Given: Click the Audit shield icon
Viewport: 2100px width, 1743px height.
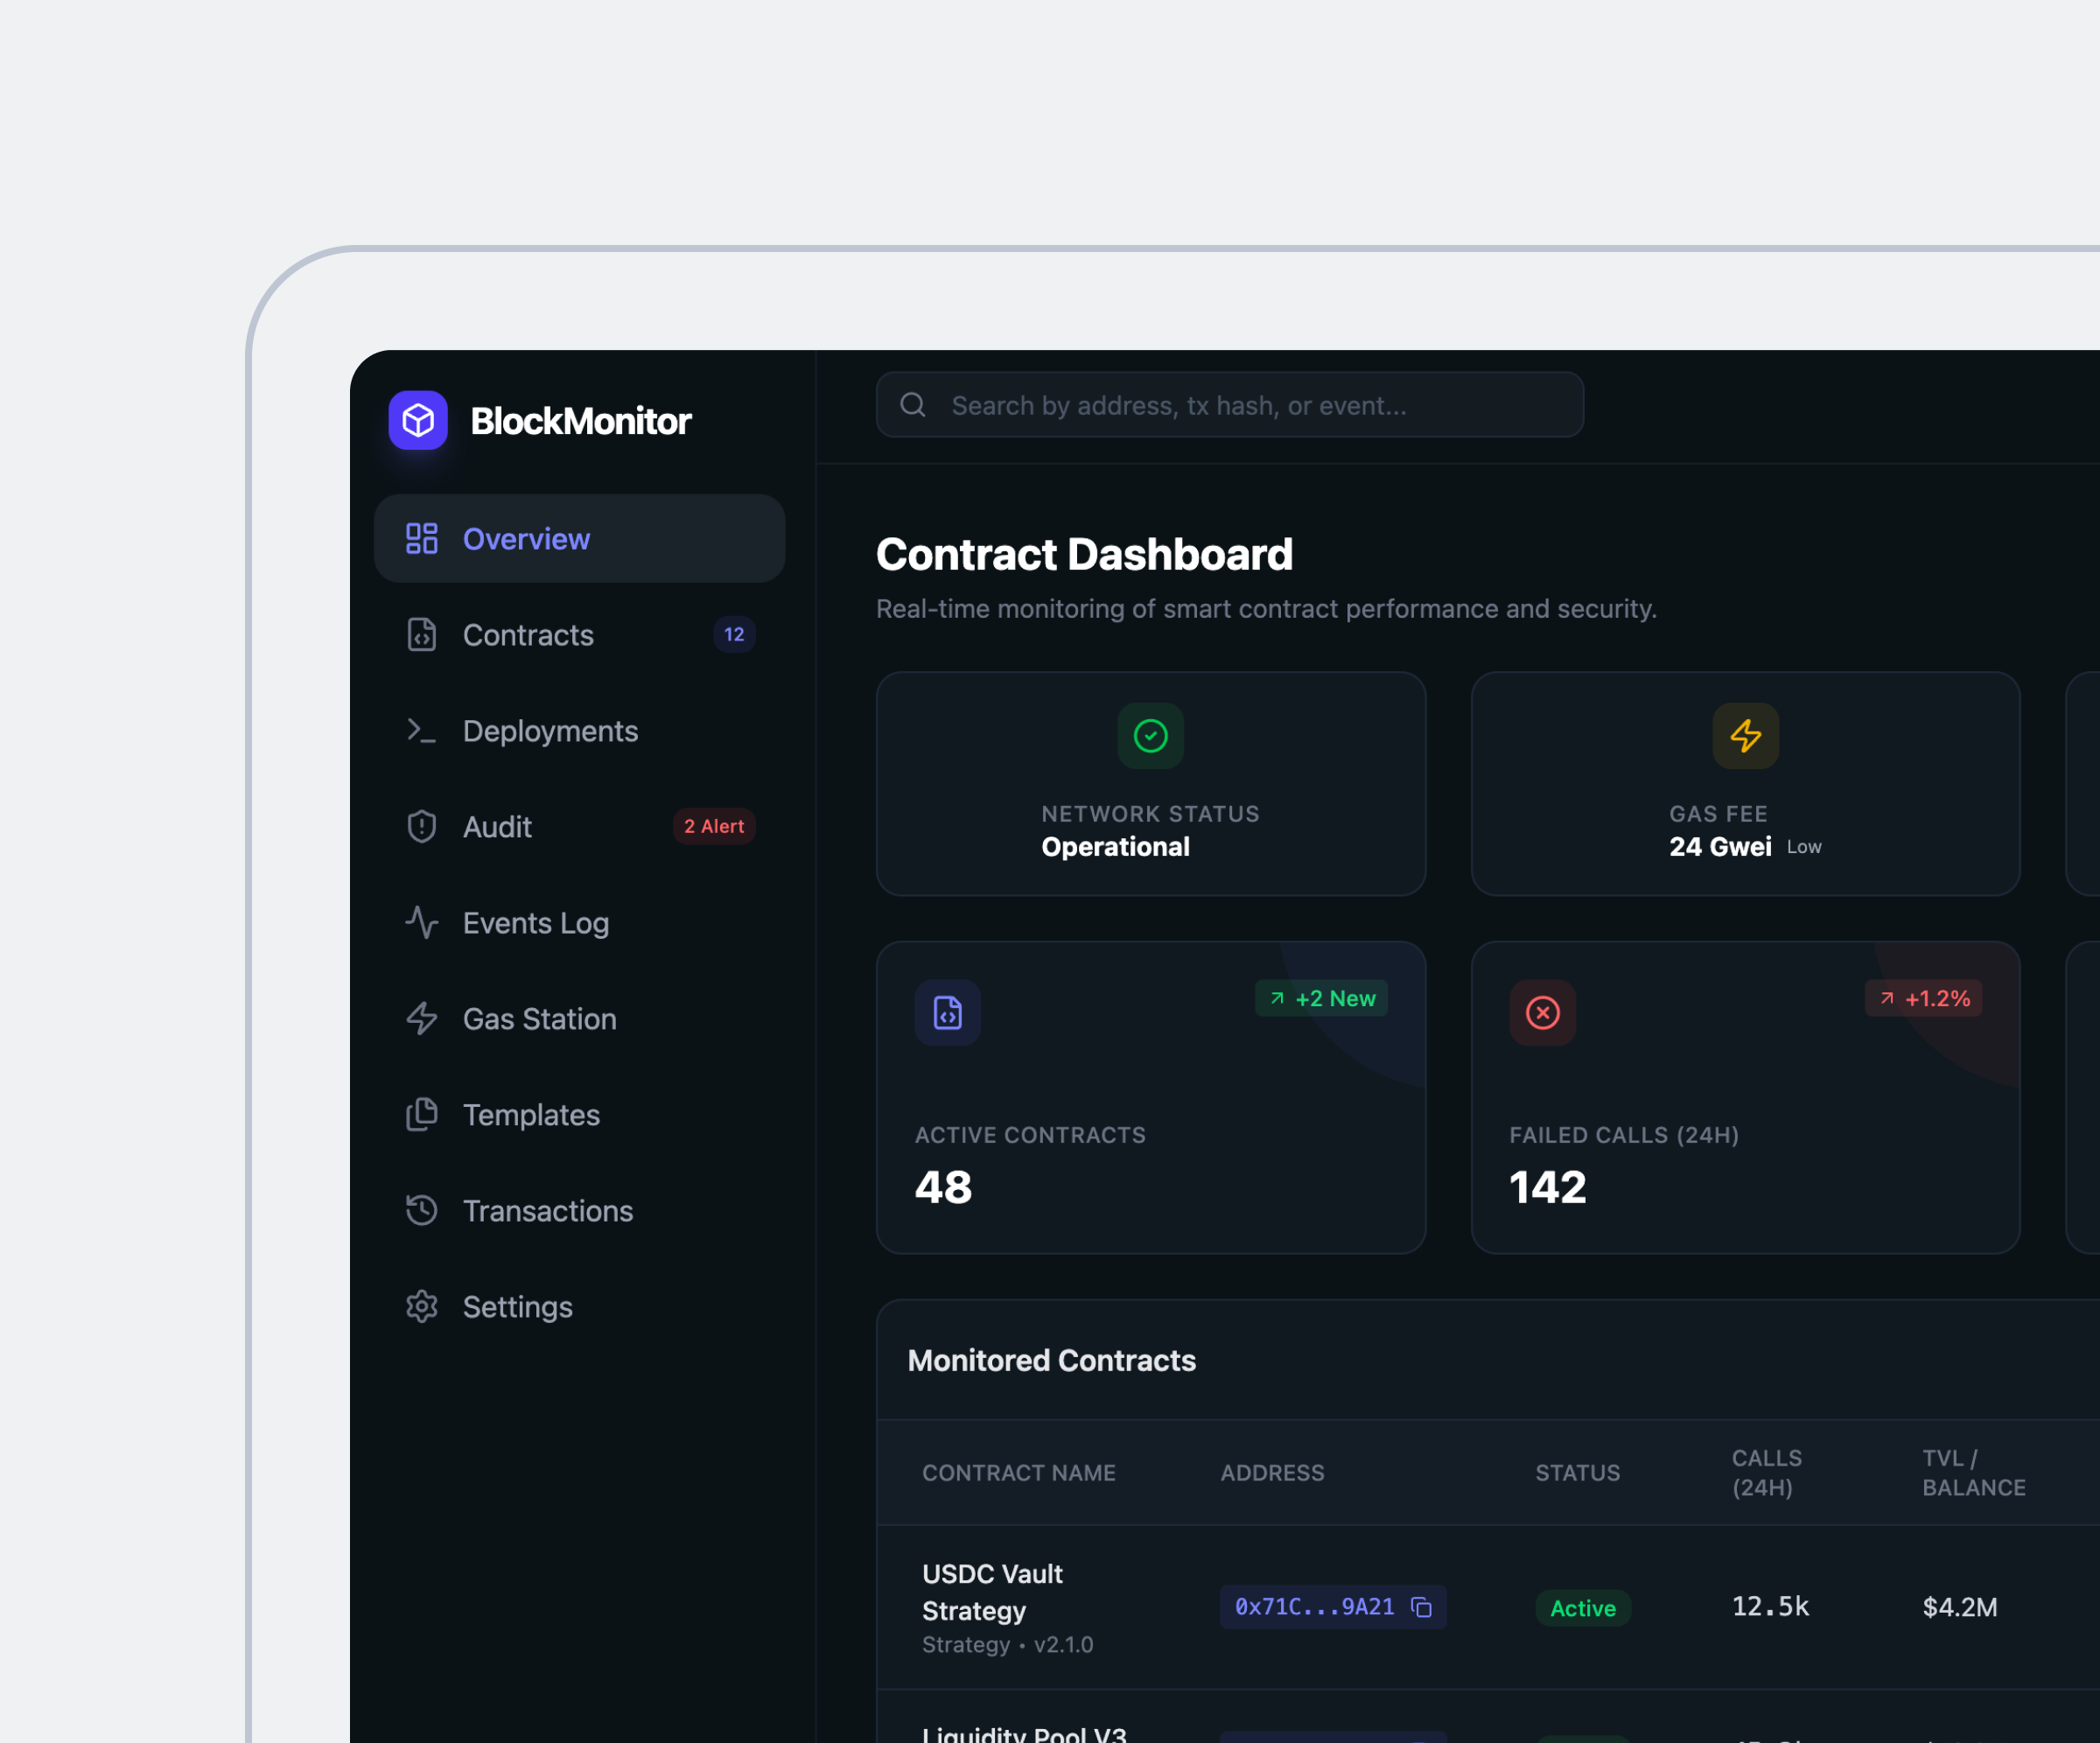Looking at the screenshot, I should [x=422, y=827].
